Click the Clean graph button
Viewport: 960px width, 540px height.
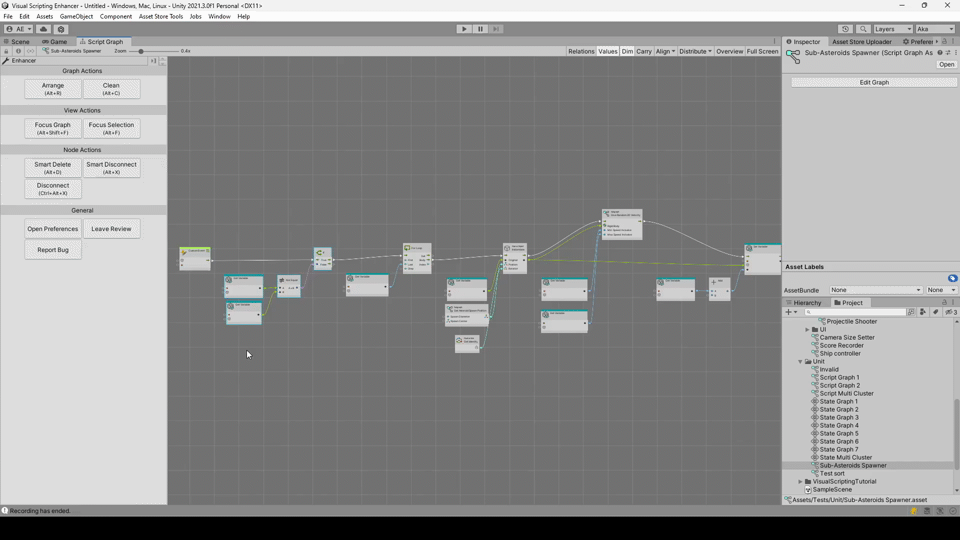click(x=111, y=89)
